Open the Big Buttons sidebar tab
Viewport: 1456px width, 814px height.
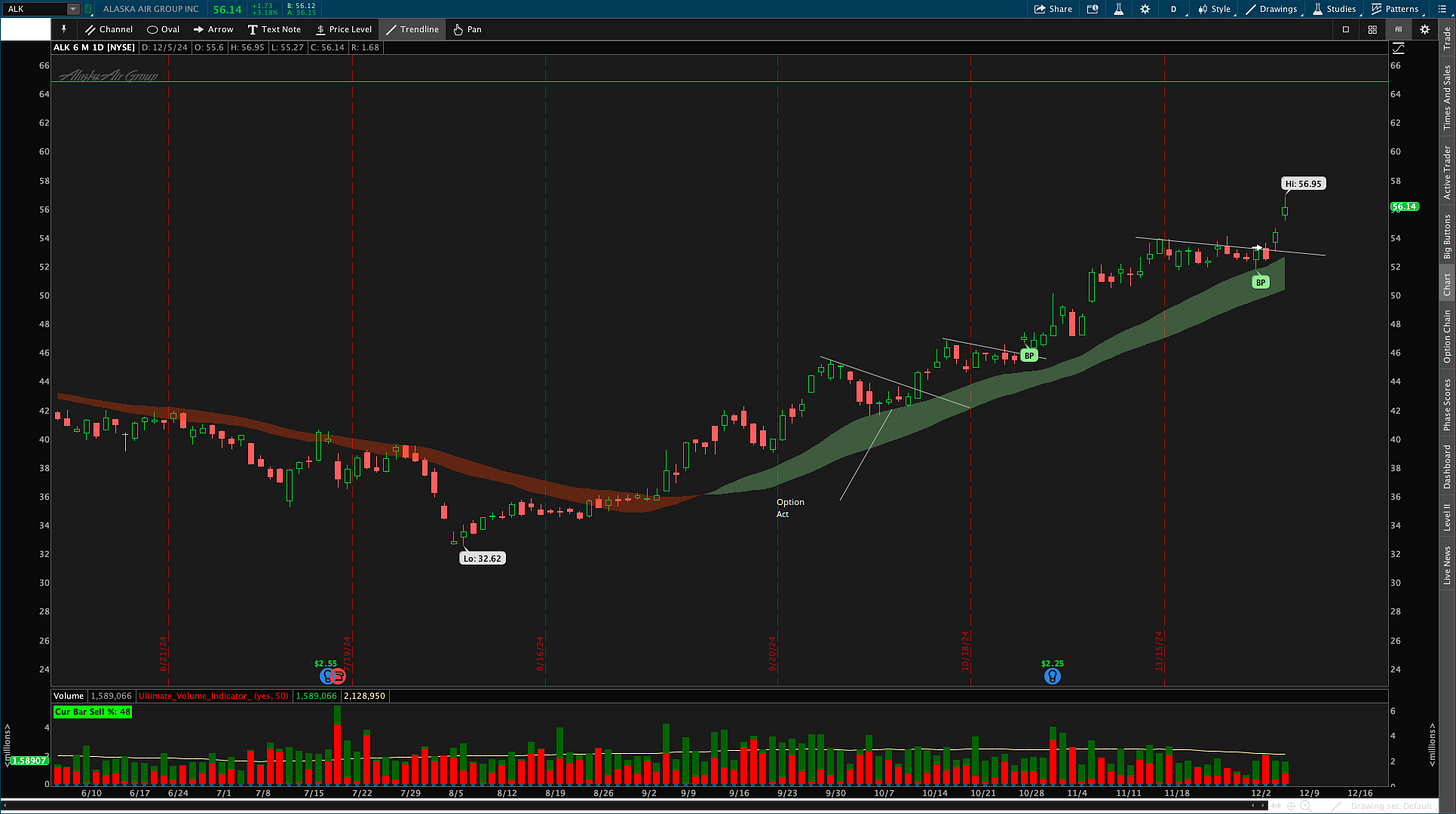click(1446, 237)
